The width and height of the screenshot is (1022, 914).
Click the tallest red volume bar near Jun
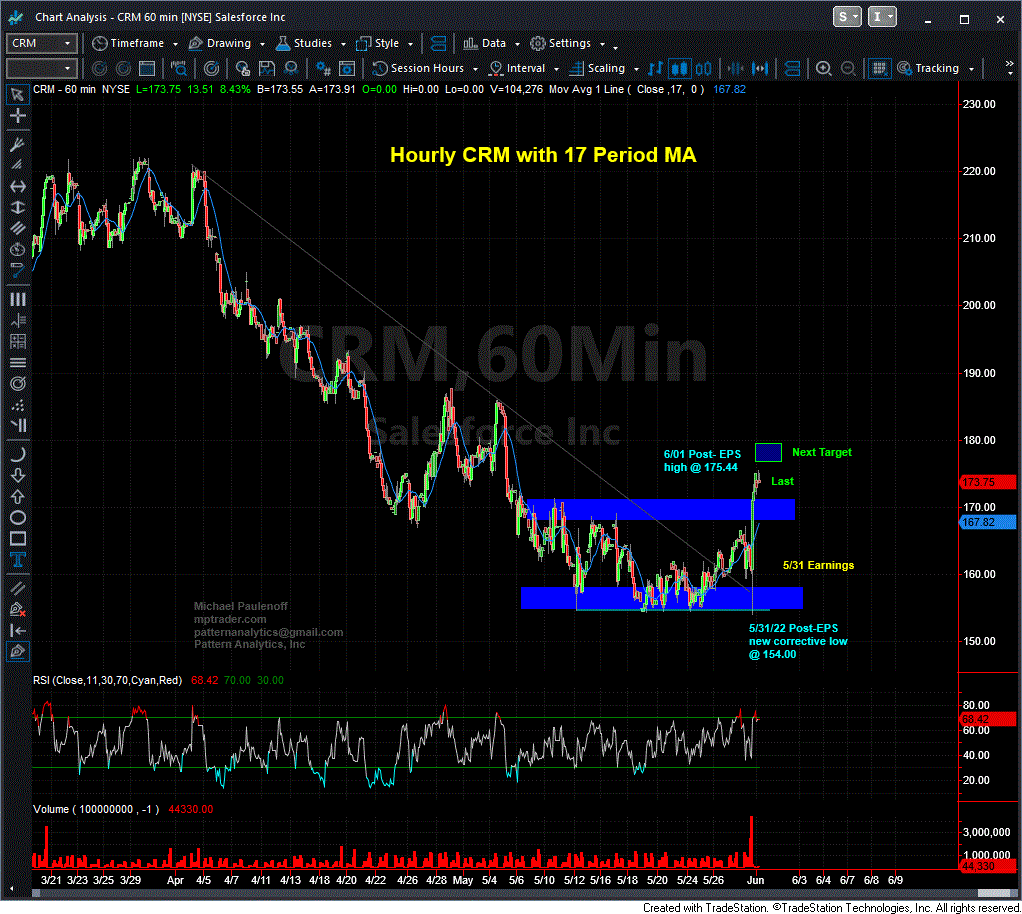pos(752,842)
